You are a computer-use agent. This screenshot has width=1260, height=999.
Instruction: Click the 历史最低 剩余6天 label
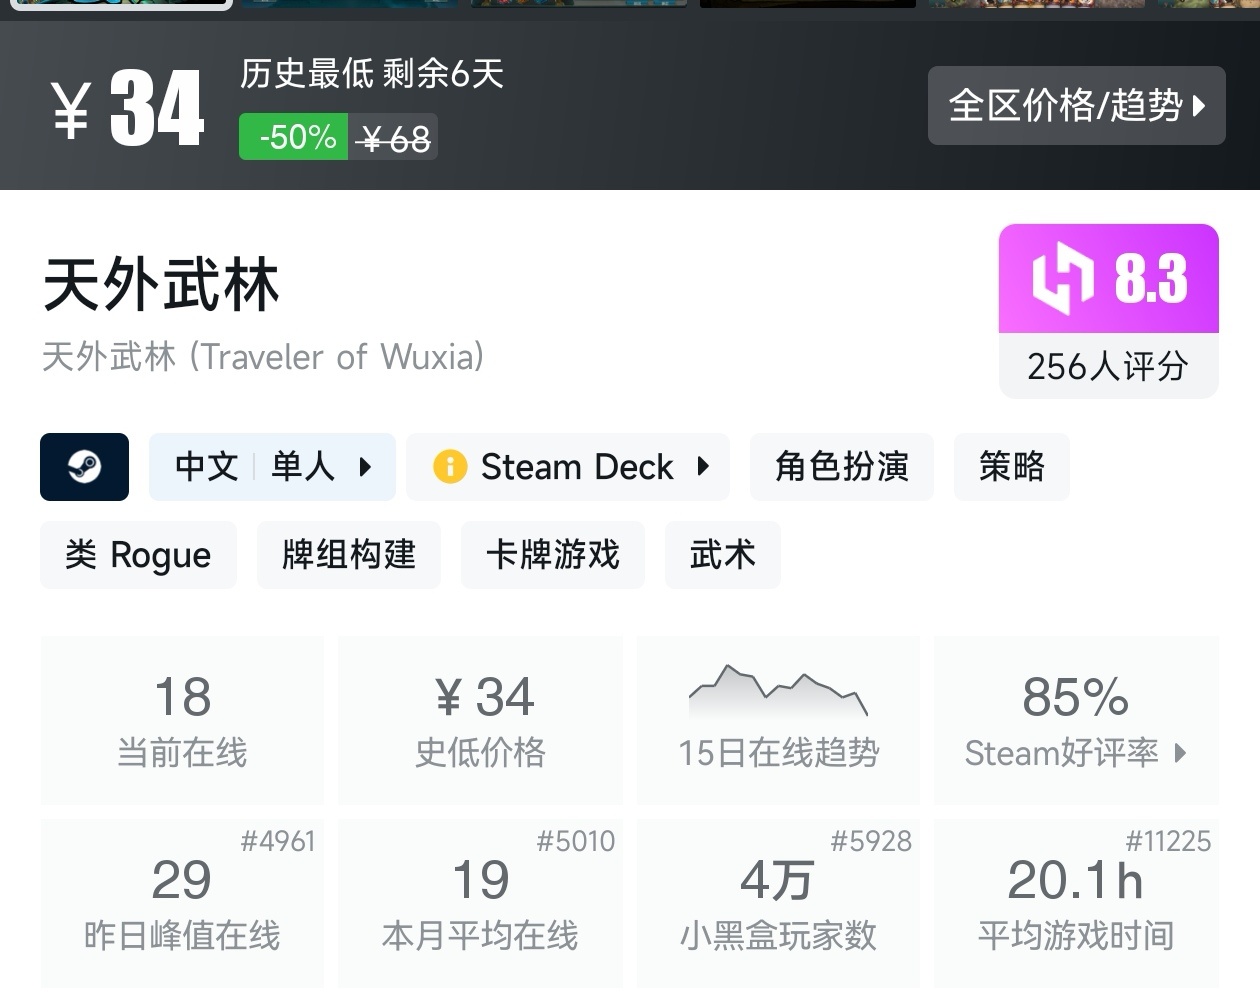point(371,74)
